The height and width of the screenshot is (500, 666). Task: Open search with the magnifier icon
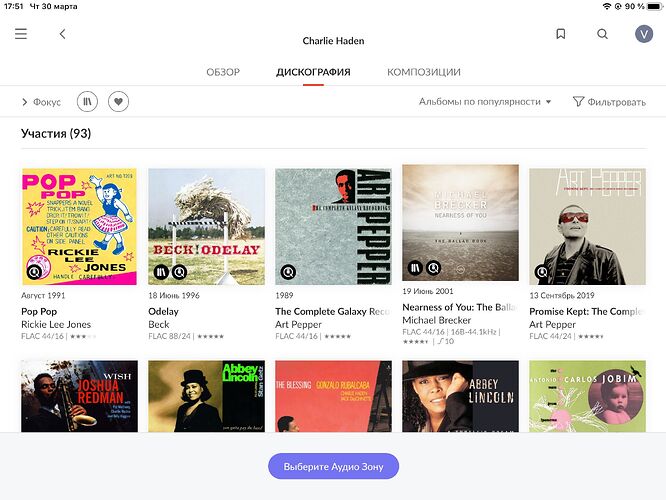click(x=602, y=34)
